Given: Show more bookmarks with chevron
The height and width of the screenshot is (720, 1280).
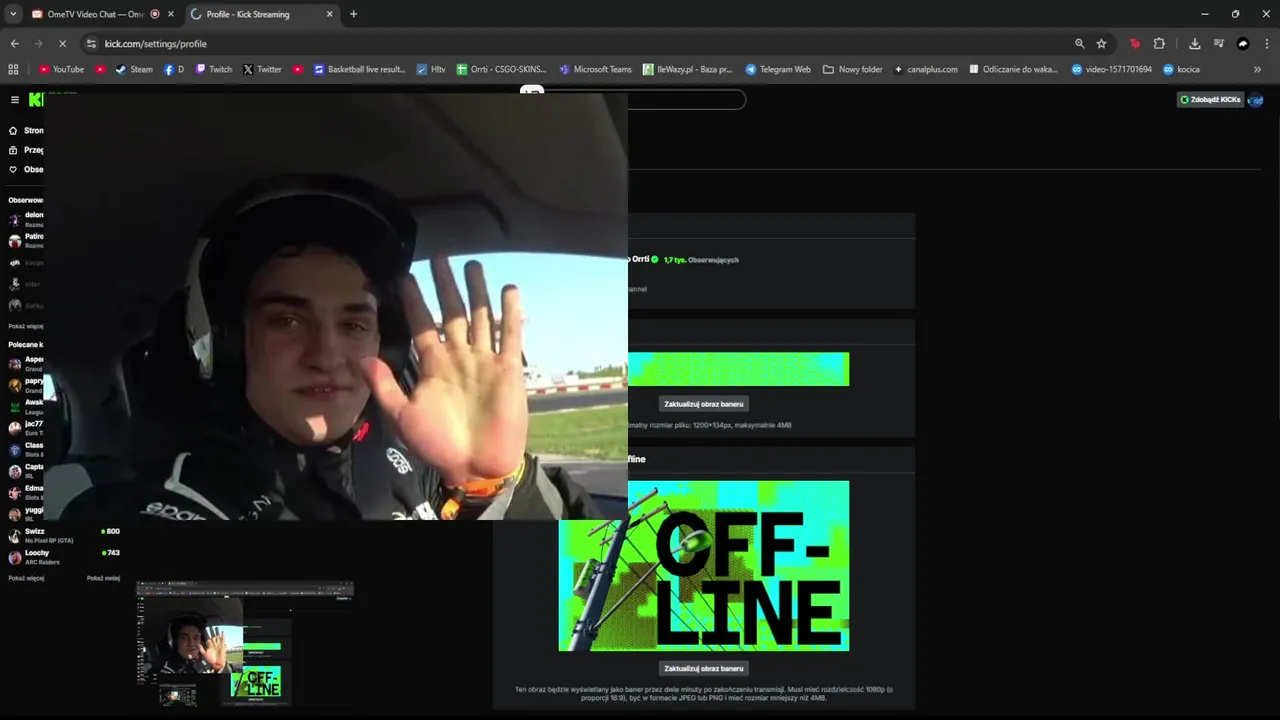Looking at the screenshot, I should point(1257,70).
